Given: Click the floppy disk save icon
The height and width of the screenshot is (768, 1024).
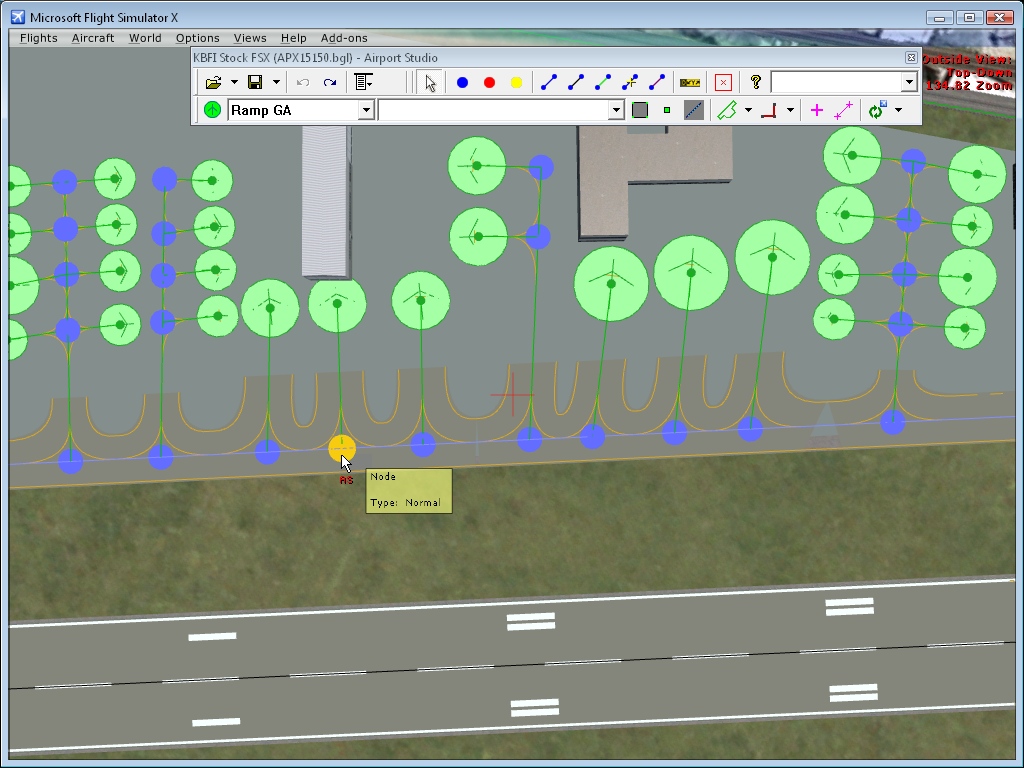Looking at the screenshot, I should point(255,82).
